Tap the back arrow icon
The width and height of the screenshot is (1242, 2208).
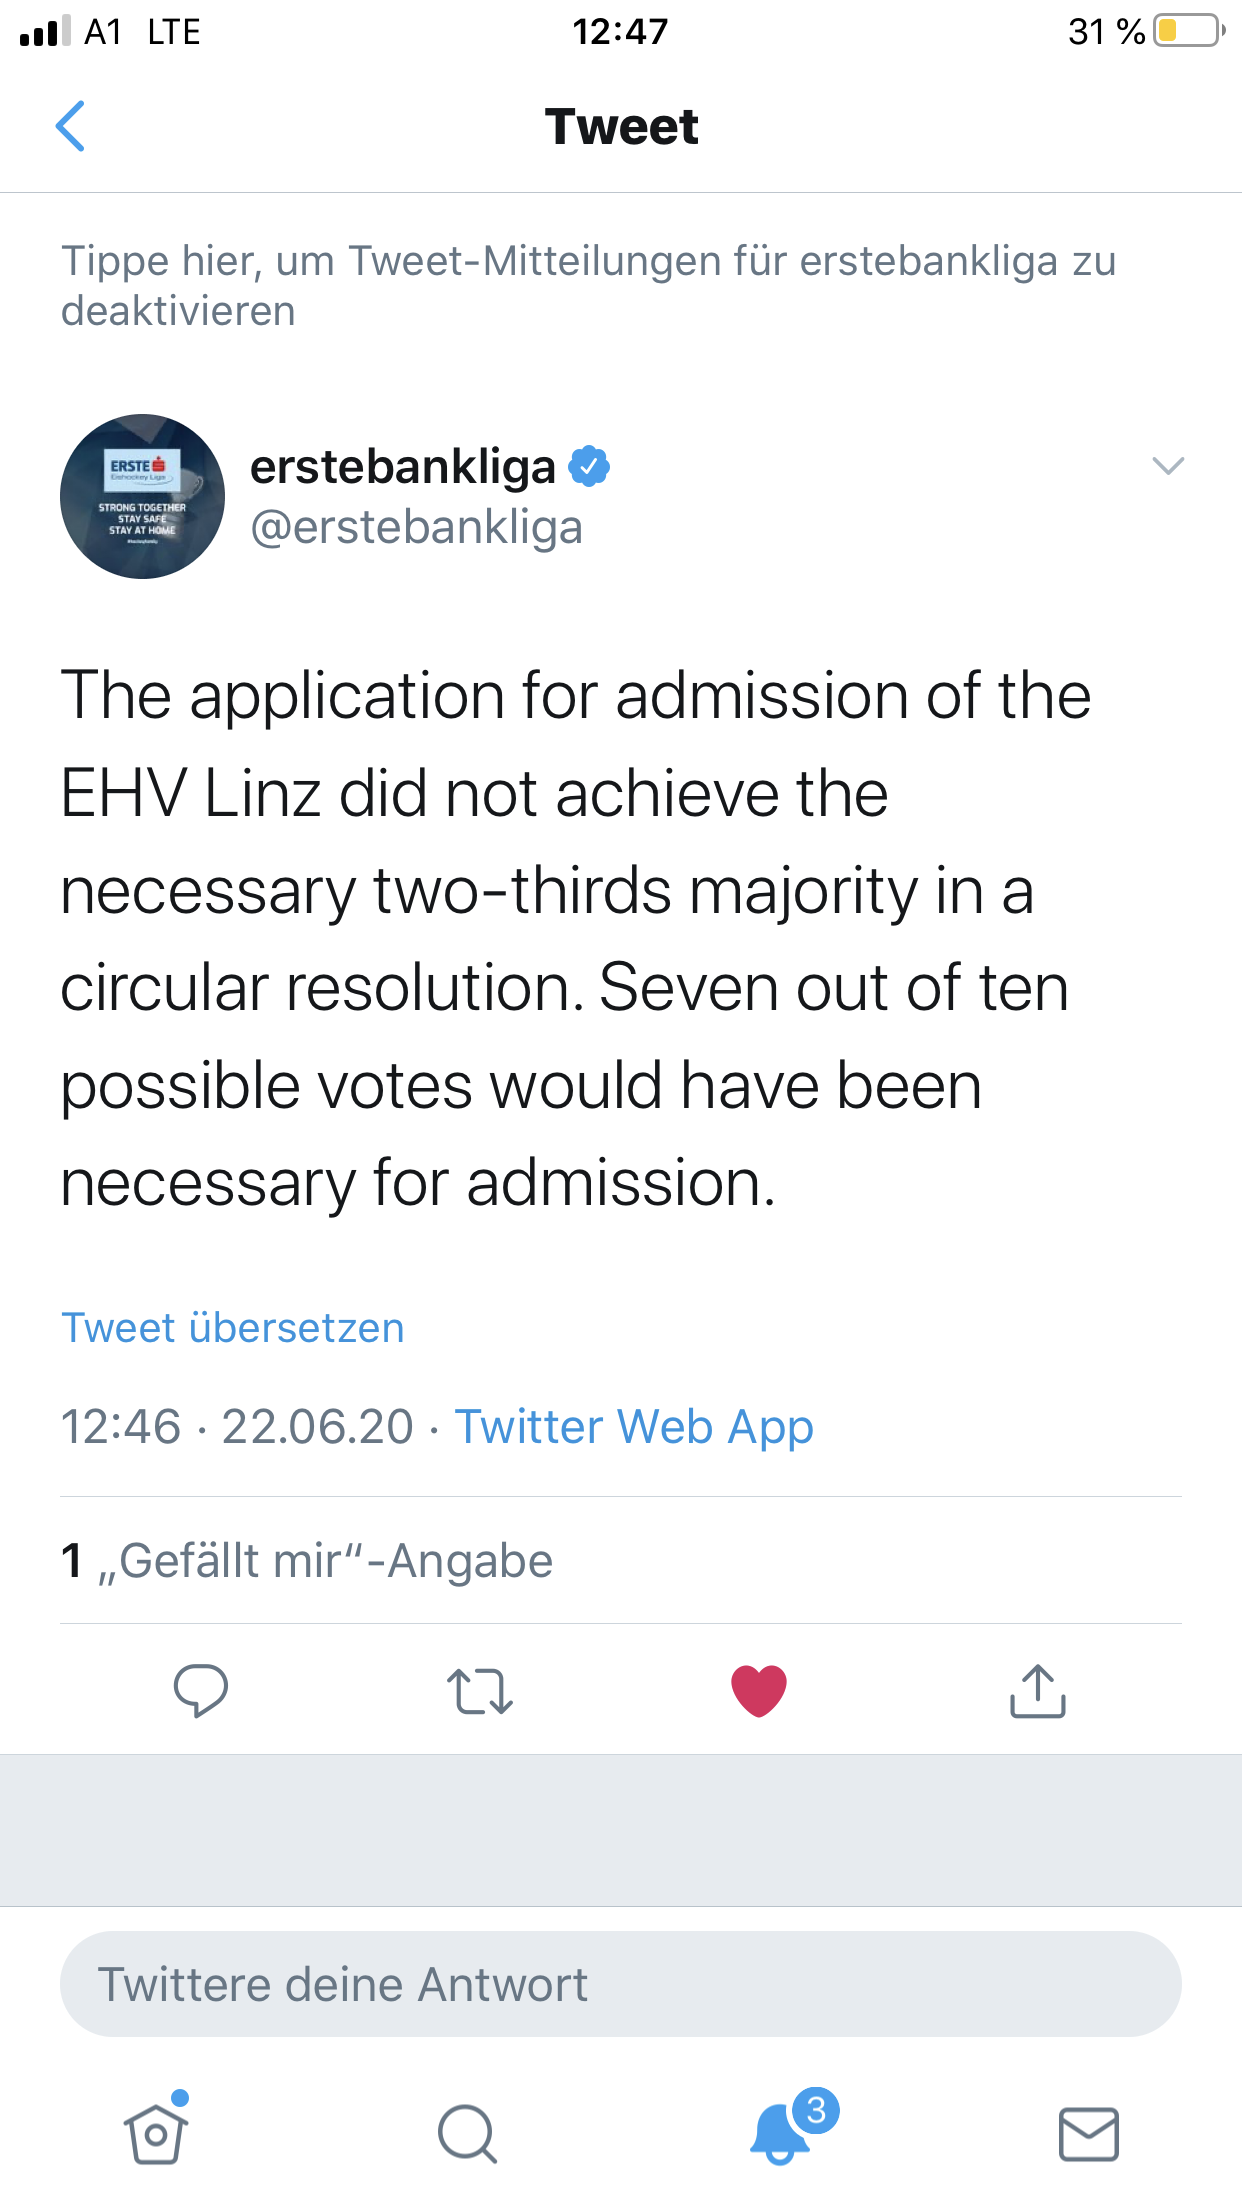coord(70,126)
